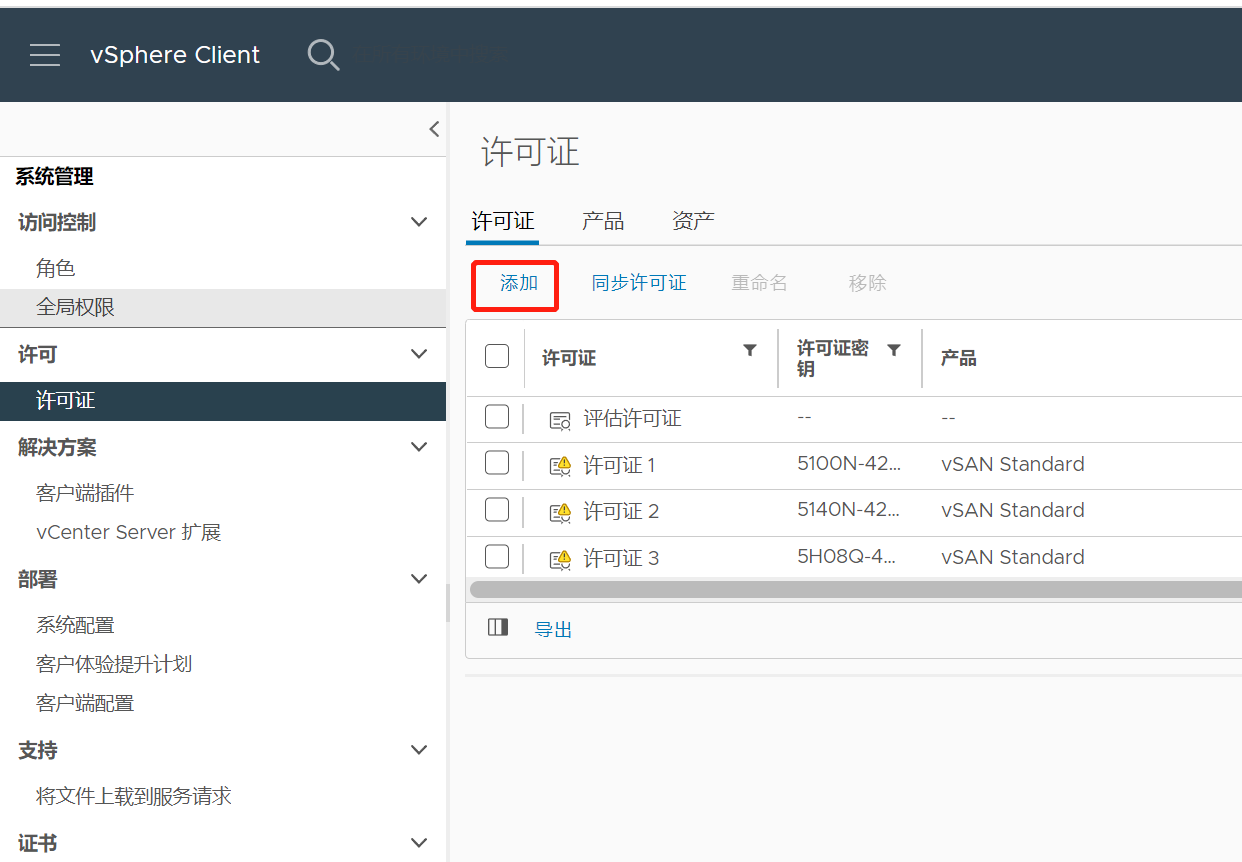Viewport: 1242px width, 862px height.
Task: Click the warning icon beside 许可证 3
Action: coord(561,559)
